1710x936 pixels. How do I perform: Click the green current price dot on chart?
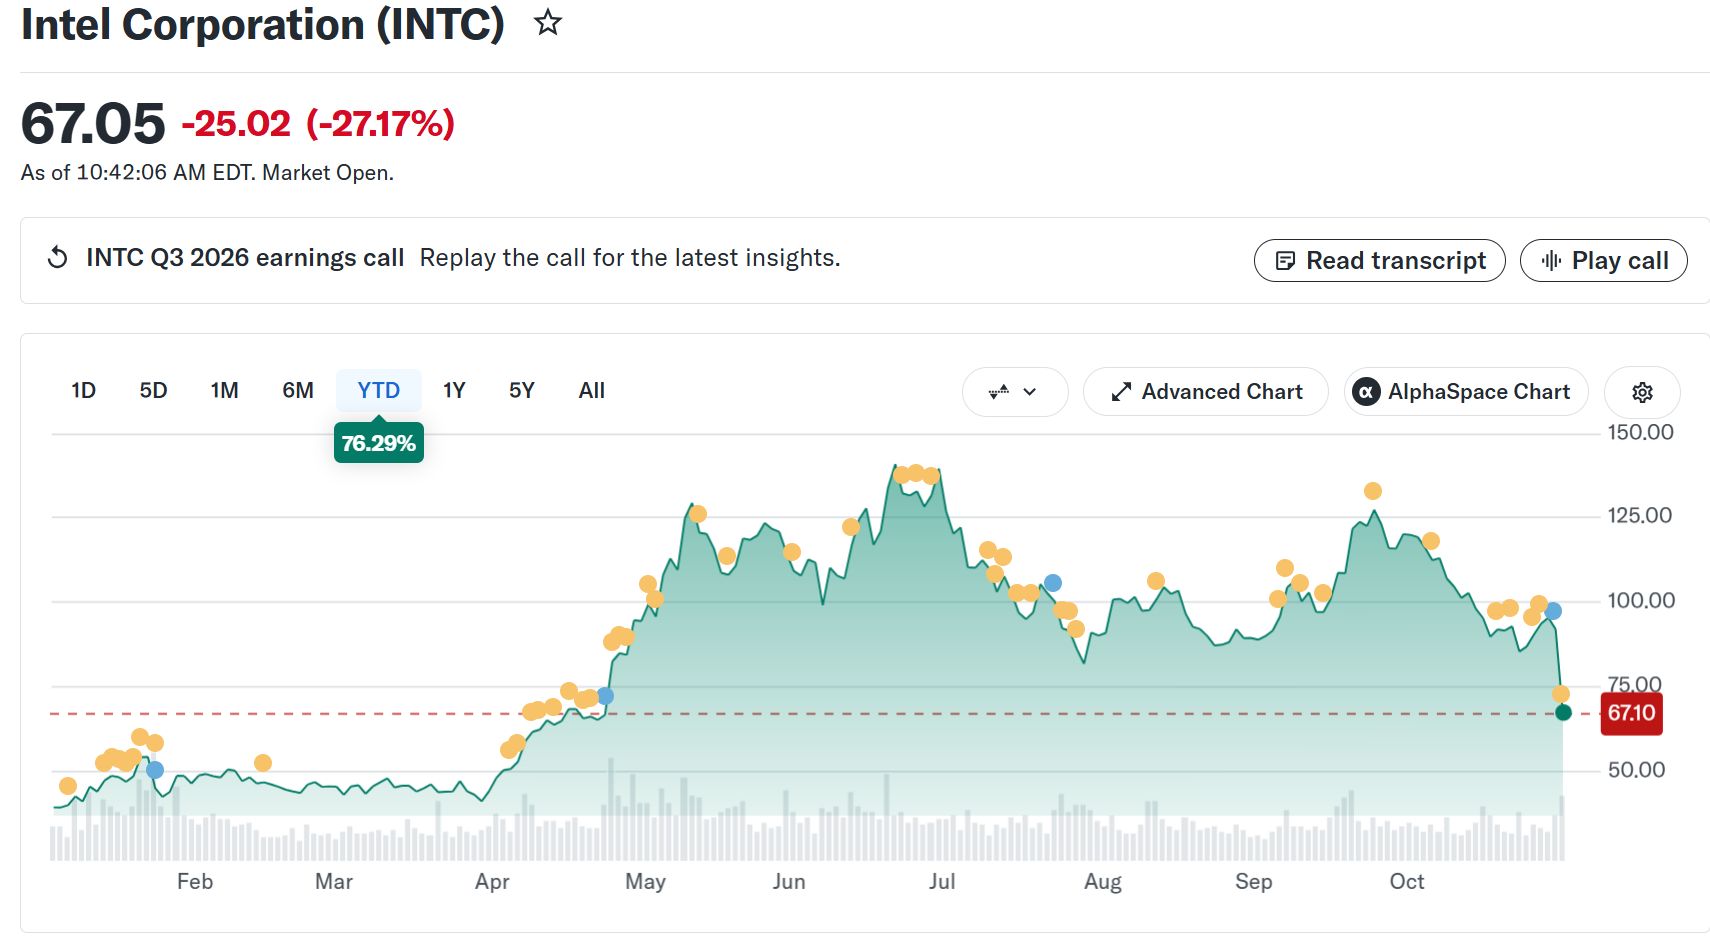[1563, 712]
